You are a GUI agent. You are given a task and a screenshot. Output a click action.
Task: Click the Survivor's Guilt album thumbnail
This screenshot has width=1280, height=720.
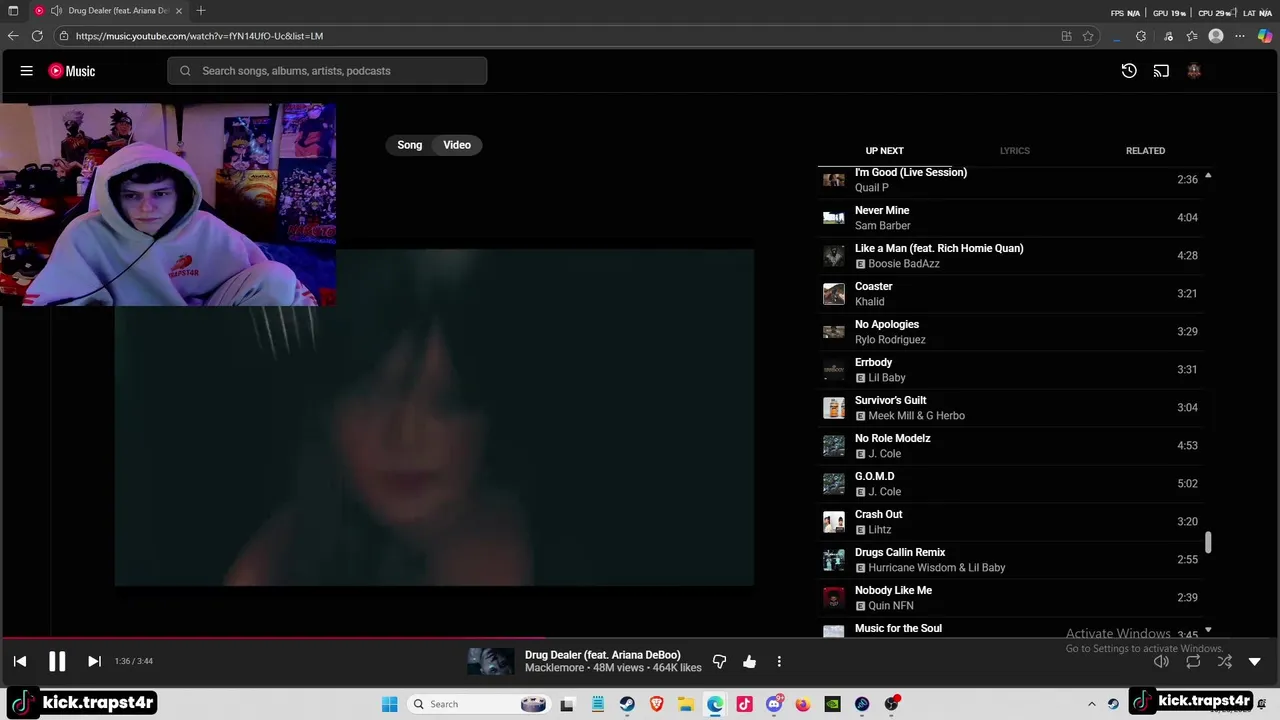point(834,408)
